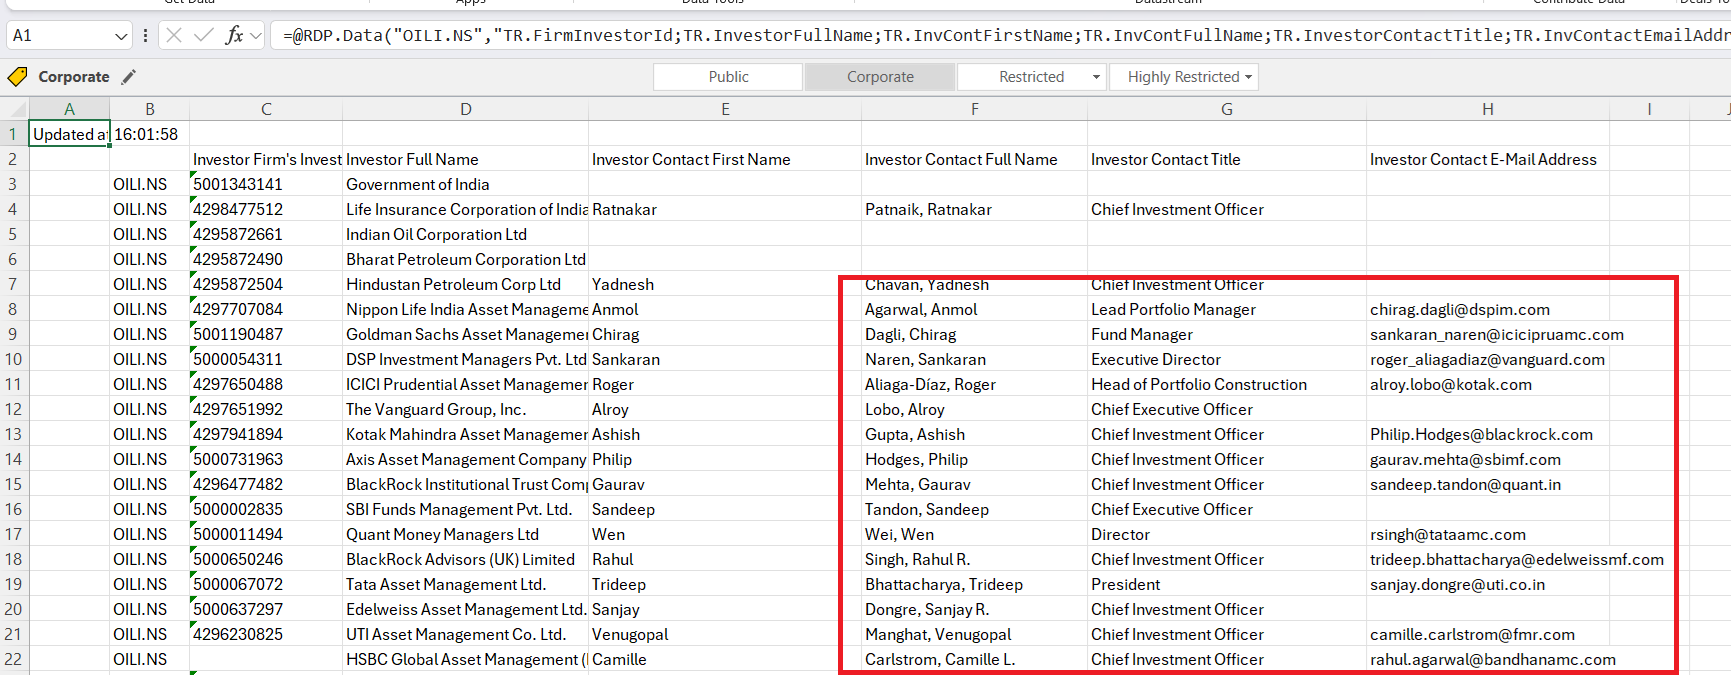The height and width of the screenshot is (675, 1731).
Task: Select row 10 header
Action: click(14, 359)
